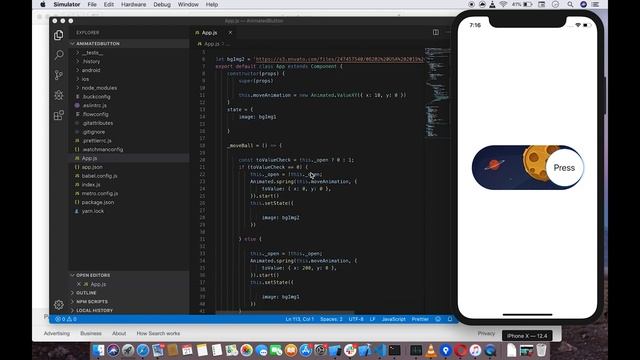Open Visual Studio Code from the Dock
Image resolution: width=640 pixels, height=360 pixels.
380,350
